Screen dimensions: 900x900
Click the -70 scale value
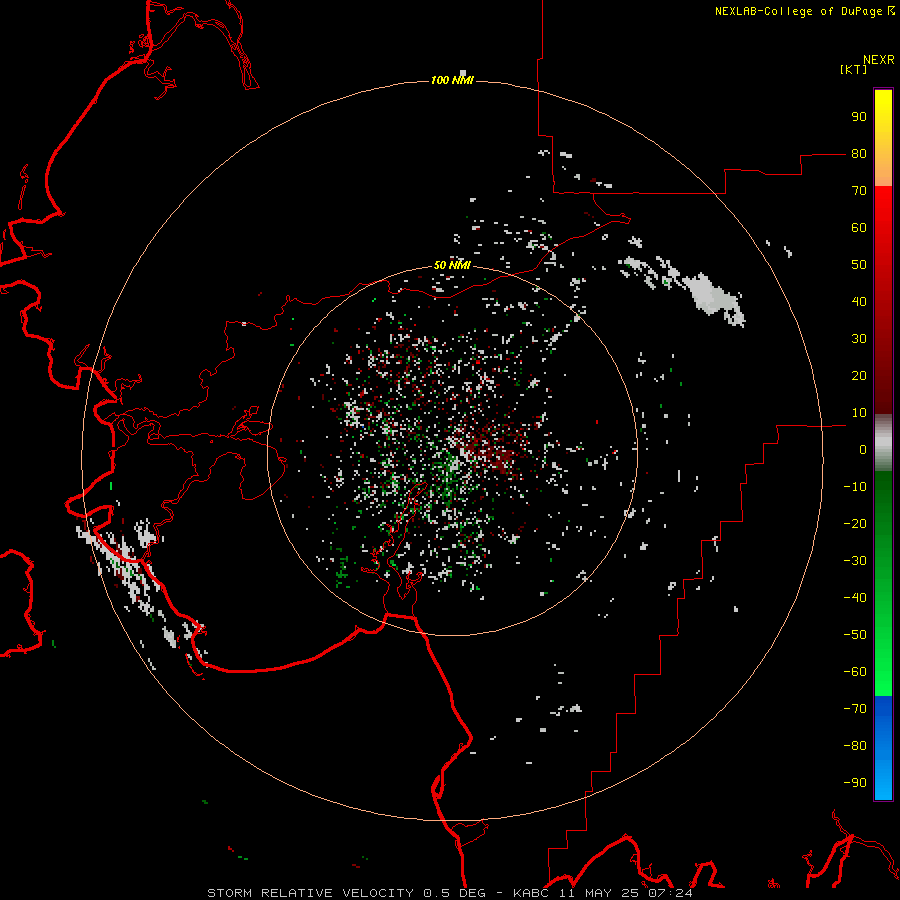click(855, 709)
